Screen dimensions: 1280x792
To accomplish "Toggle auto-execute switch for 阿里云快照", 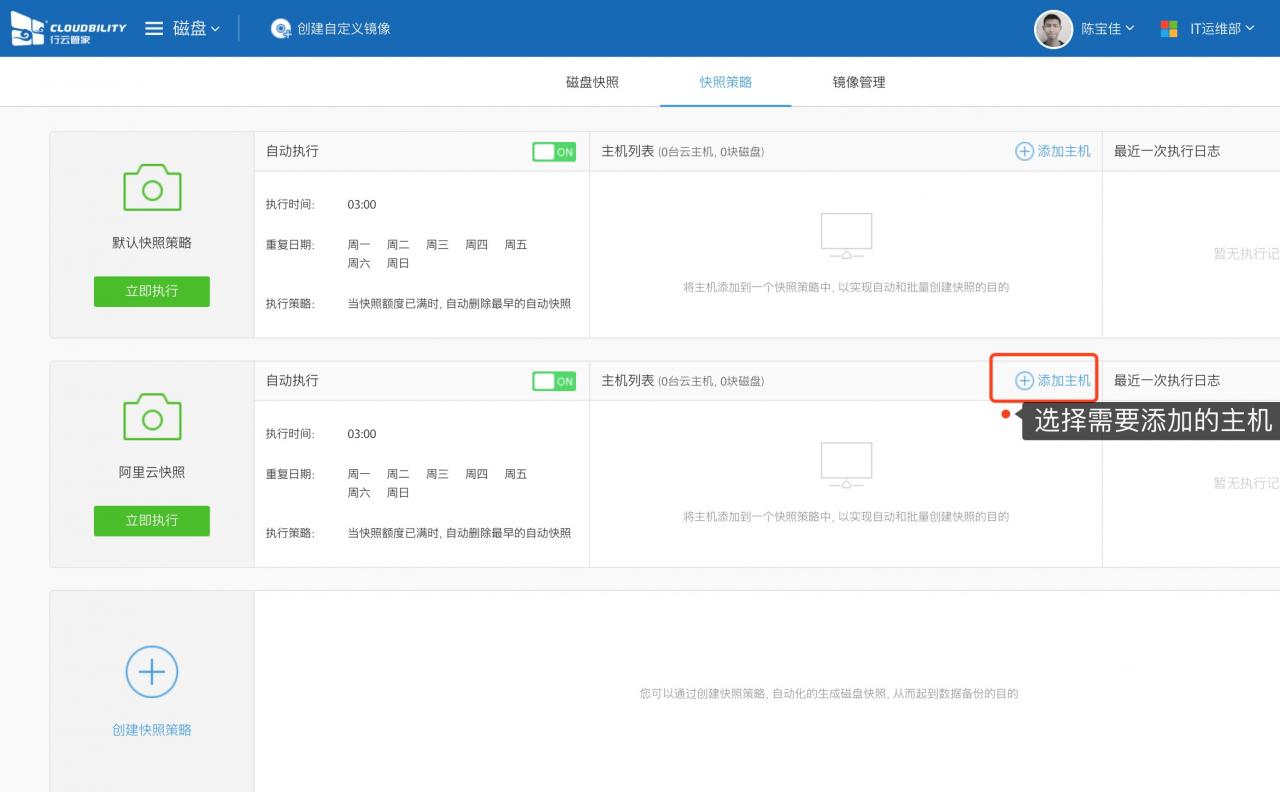I will pyautogui.click(x=553, y=381).
